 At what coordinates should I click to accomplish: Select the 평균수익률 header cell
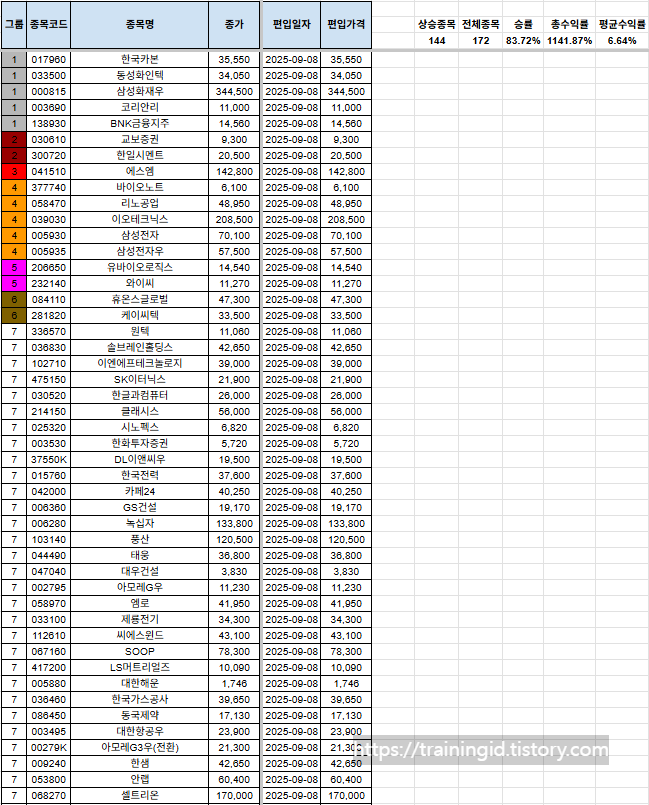[x=622, y=24]
